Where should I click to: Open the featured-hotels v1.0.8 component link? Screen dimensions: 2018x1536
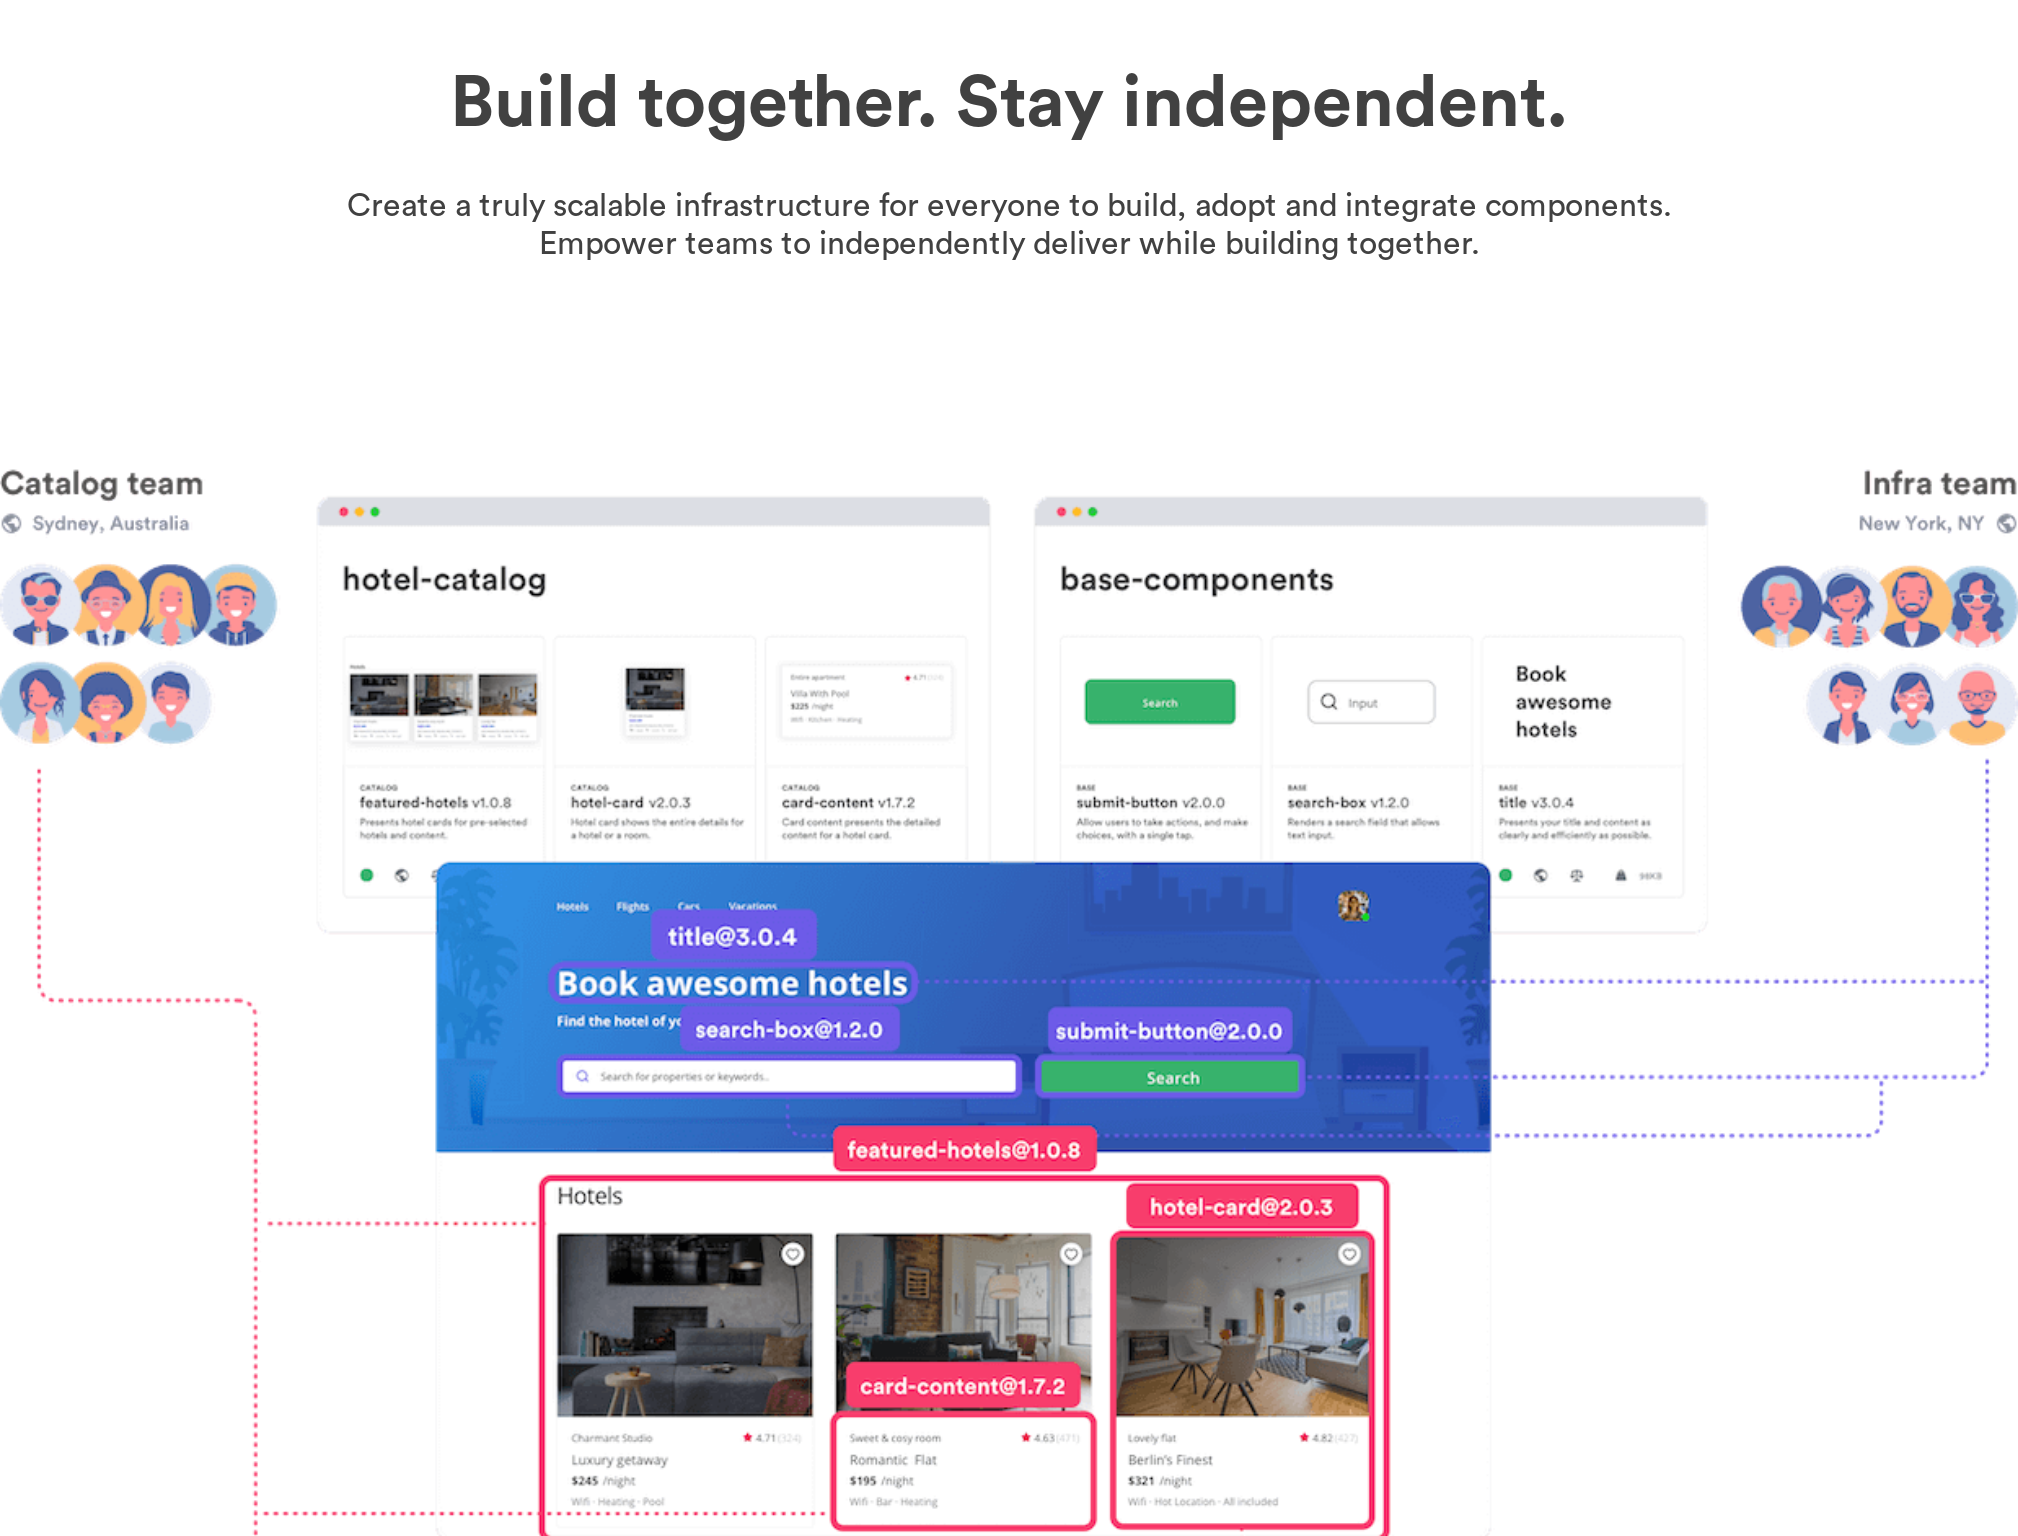point(435,802)
